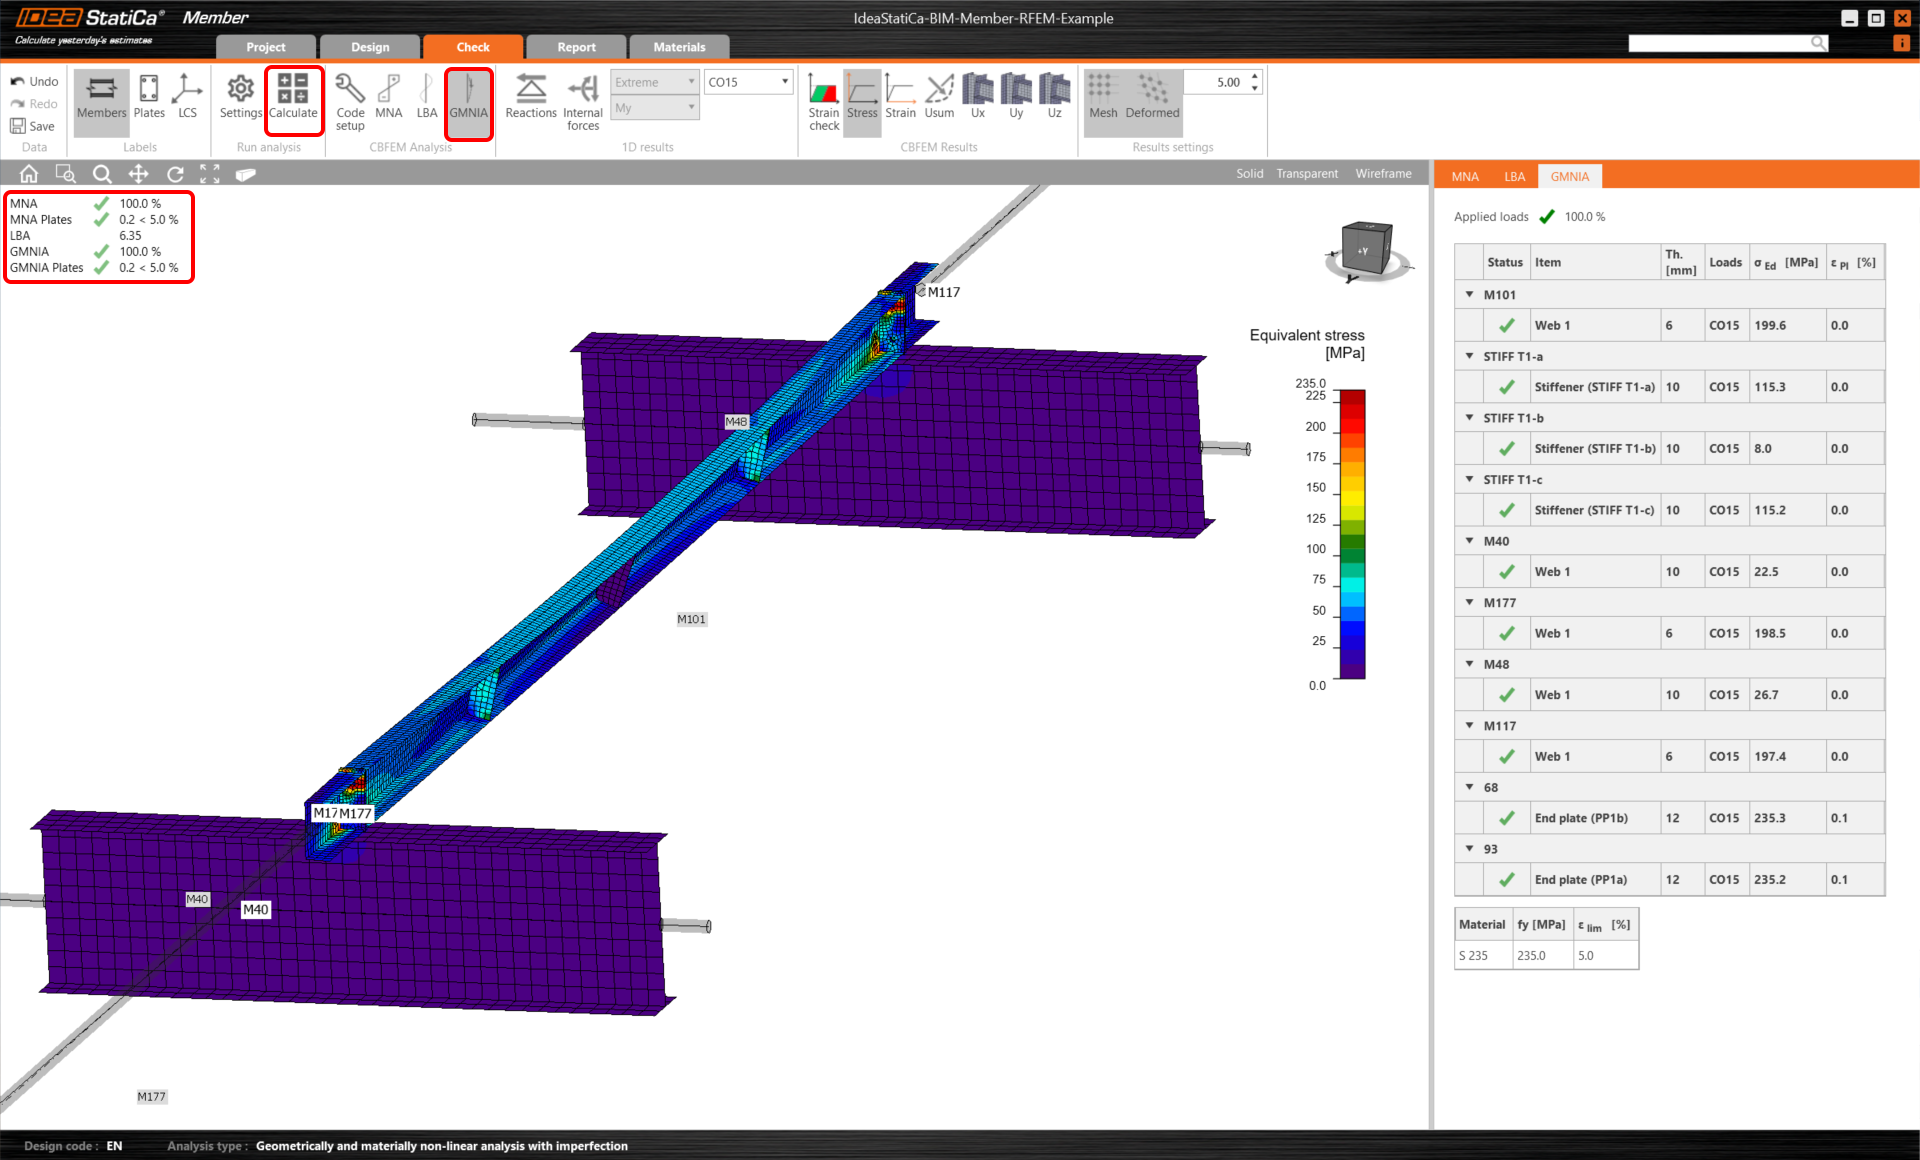
Task: Open the LBA results tab
Action: [1514, 177]
